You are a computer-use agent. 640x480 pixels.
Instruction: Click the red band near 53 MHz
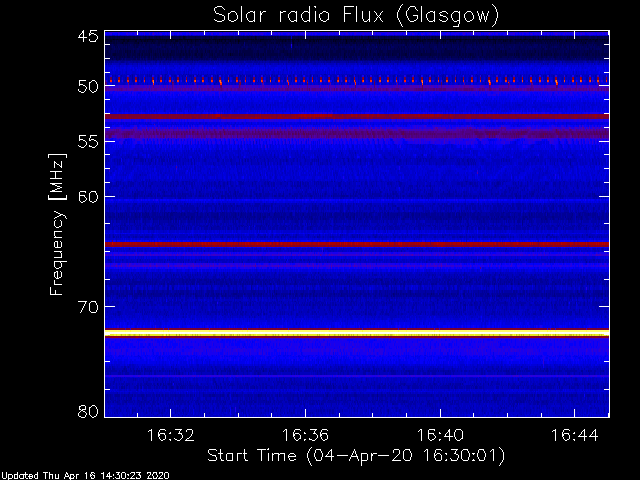pos(357,117)
